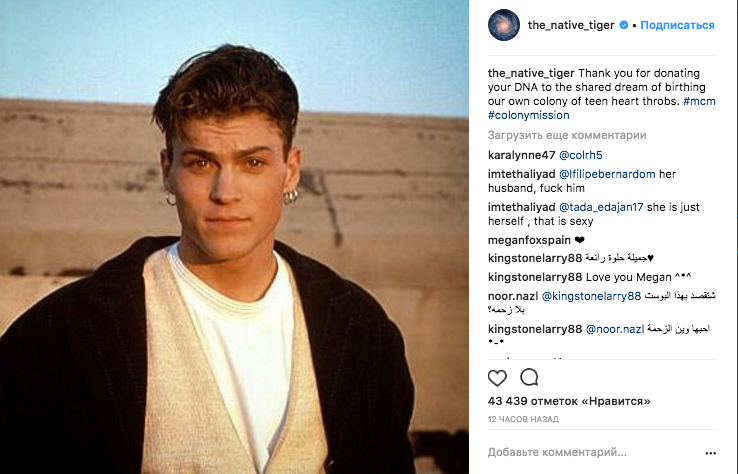
Task: Click the blue verified badge
Action: 624,25
